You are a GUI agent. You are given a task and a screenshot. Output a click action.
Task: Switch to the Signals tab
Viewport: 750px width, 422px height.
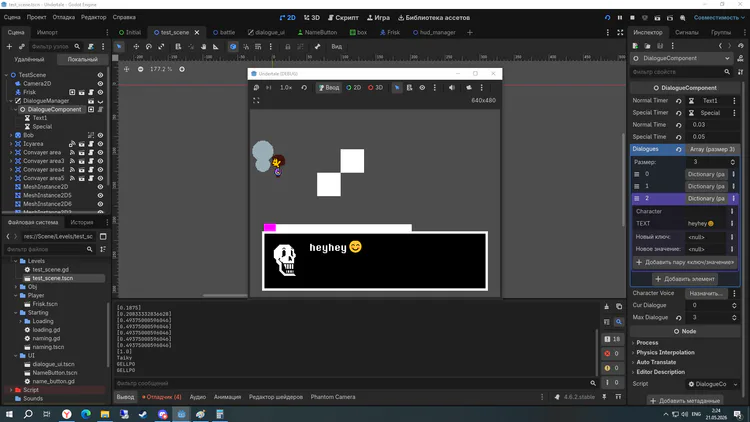[x=686, y=33]
